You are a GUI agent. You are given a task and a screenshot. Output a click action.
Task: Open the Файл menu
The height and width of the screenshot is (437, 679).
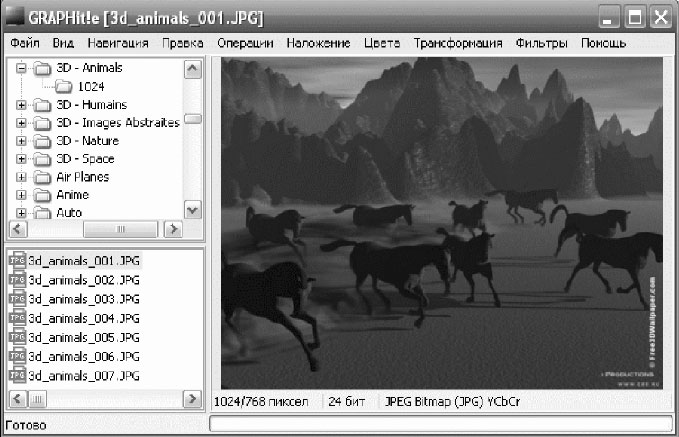[x=25, y=44]
